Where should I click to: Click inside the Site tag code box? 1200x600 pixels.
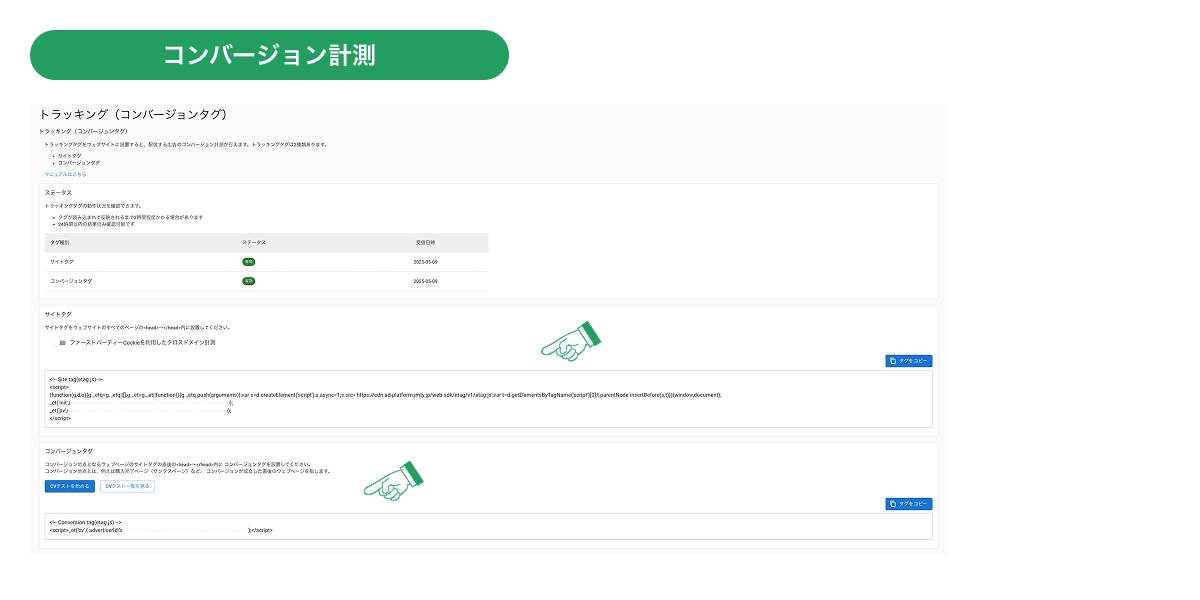(488, 399)
